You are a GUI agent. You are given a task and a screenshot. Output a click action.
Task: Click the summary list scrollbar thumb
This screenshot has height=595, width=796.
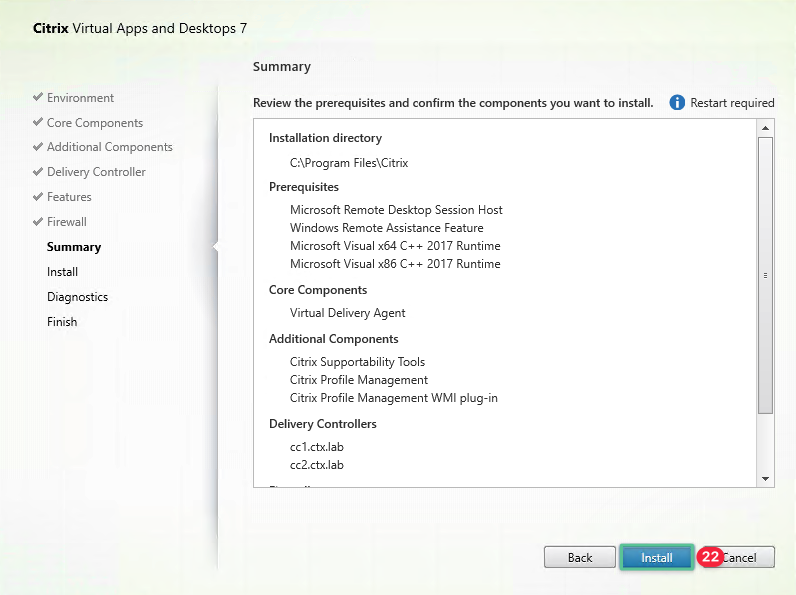(x=766, y=275)
